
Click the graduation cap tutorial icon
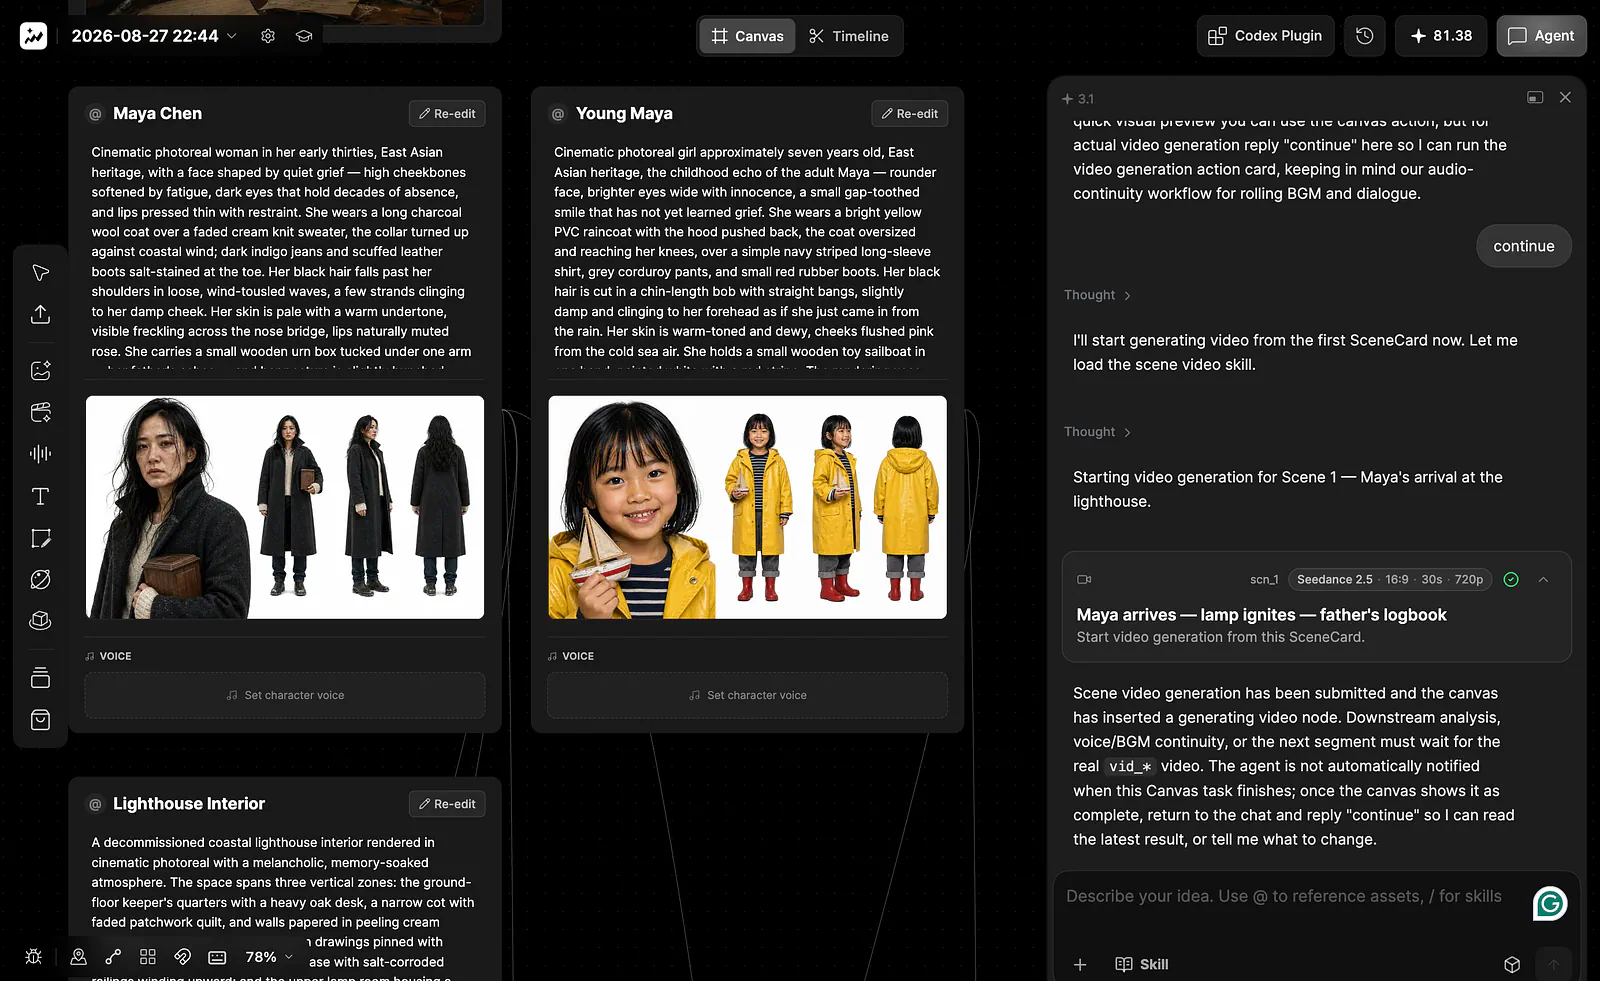[x=304, y=36]
